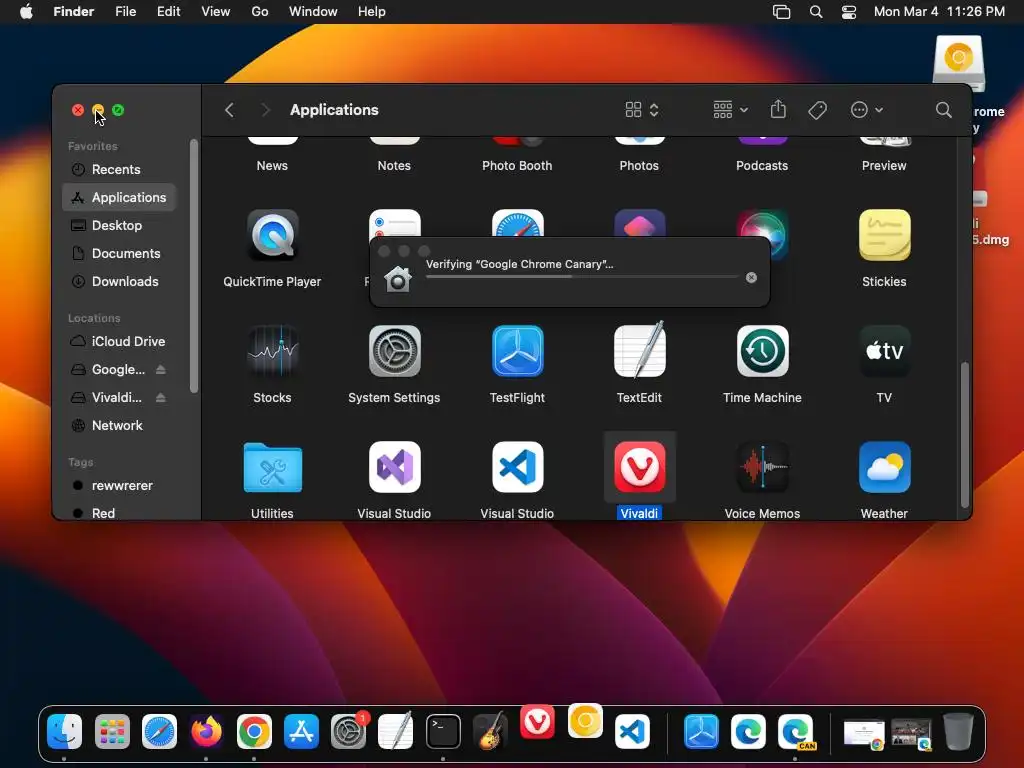Eject the Vivaldi disk in sidebar
The width and height of the screenshot is (1024, 768).
[161, 397]
